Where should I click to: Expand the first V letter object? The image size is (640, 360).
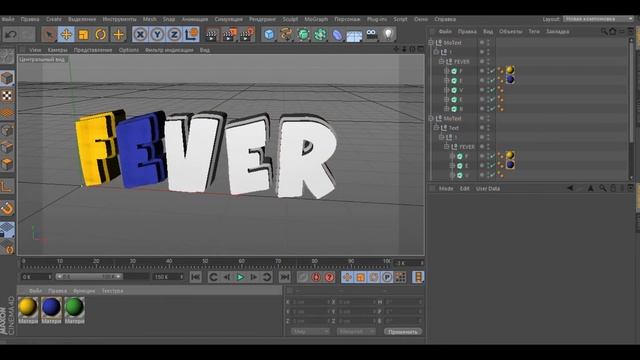(447, 90)
